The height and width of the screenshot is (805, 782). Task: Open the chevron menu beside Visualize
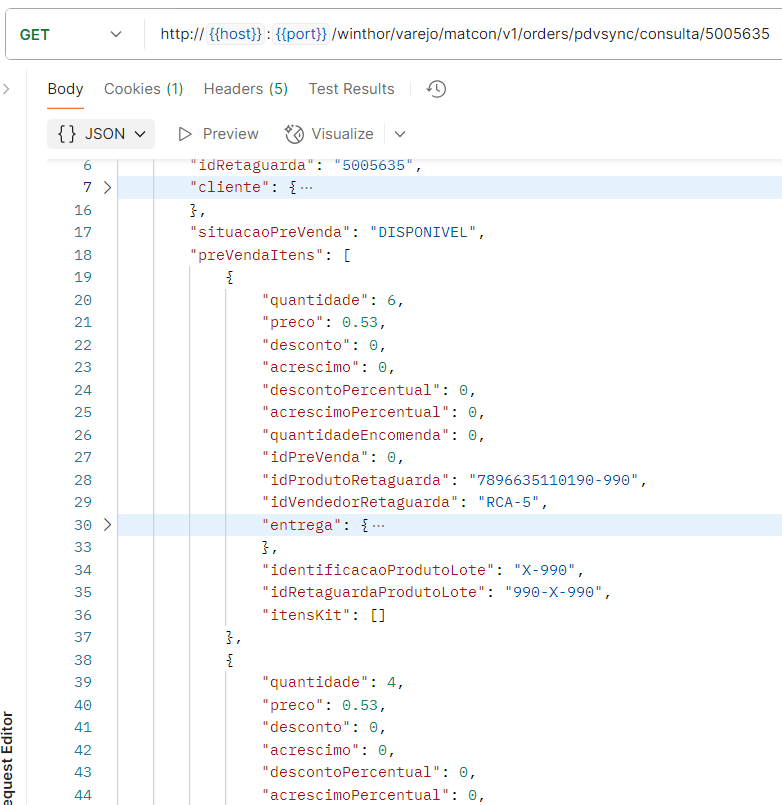tap(400, 134)
